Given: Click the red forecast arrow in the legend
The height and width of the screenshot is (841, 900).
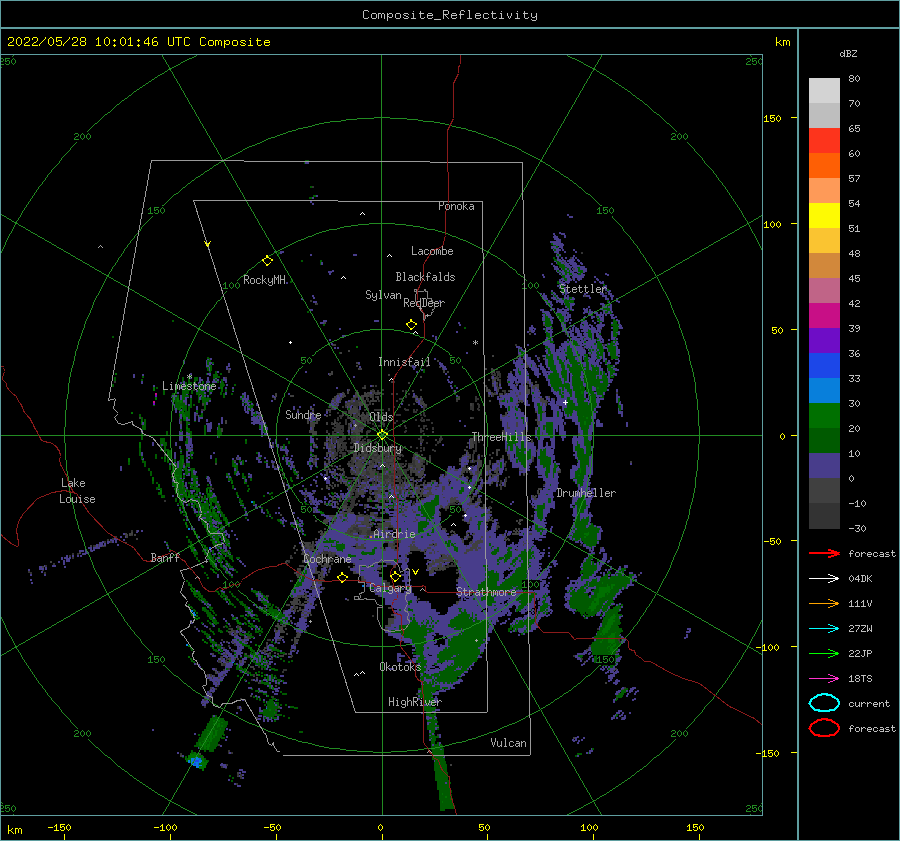Looking at the screenshot, I should coord(824,553).
